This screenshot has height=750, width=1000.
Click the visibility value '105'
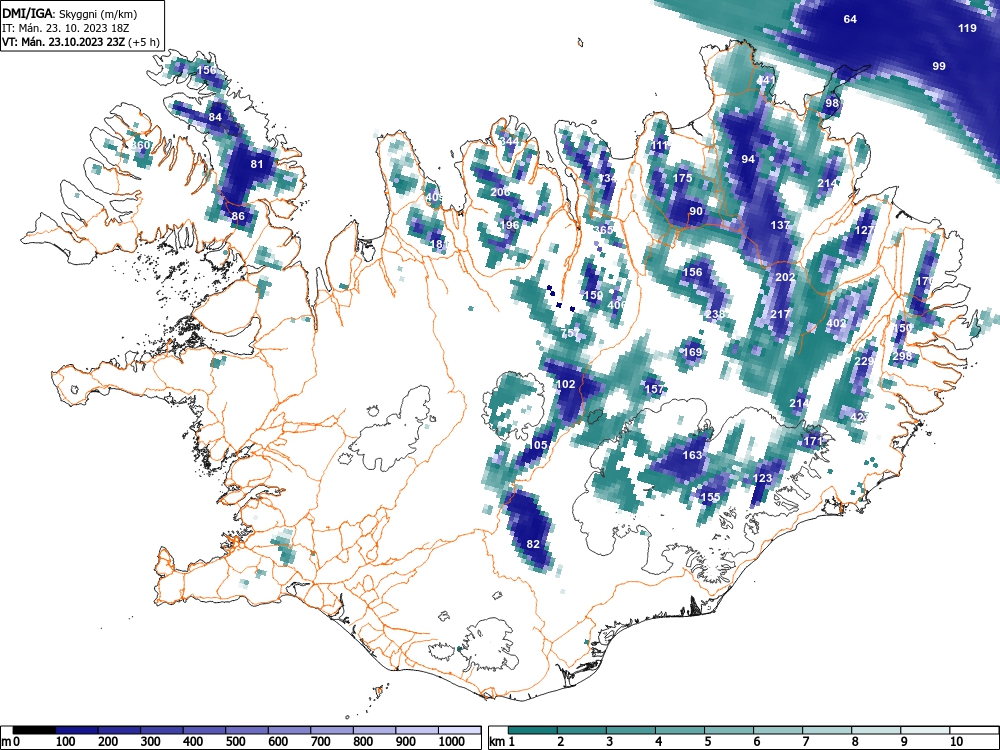[x=538, y=445]
